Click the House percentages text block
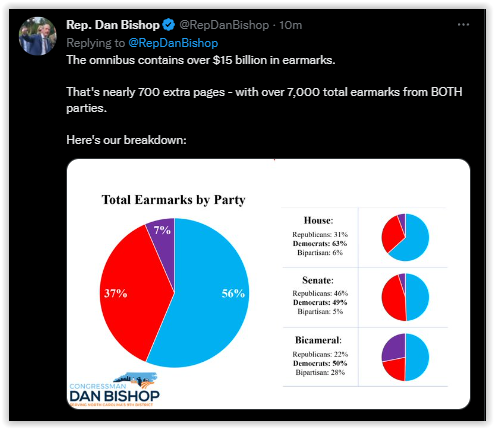Screen dimensions: 494x429 point(320,236)
